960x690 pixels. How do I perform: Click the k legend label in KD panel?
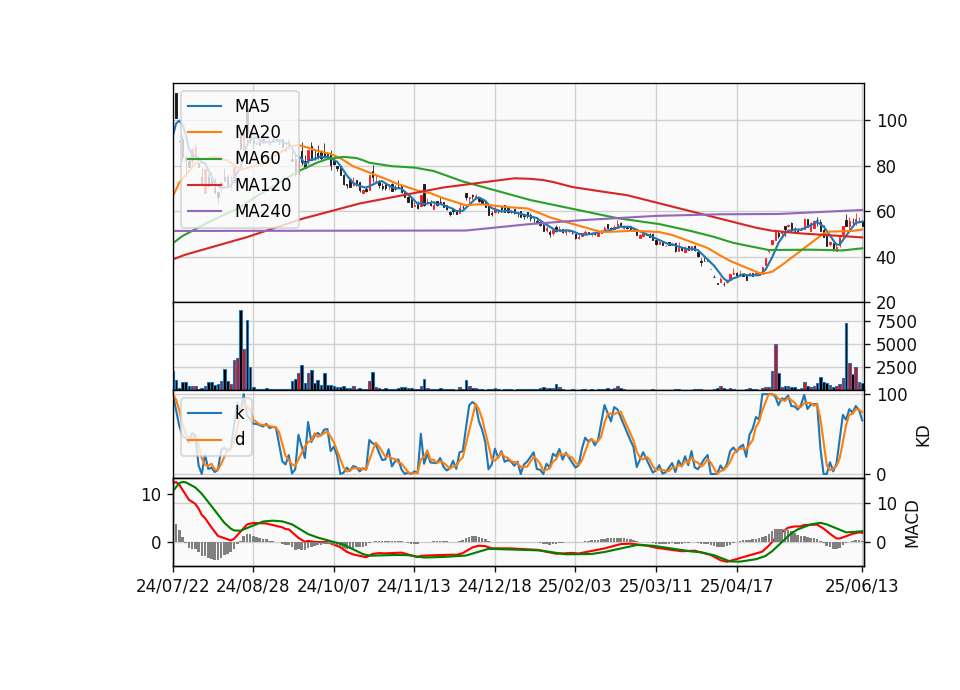[x=239, y=413]
